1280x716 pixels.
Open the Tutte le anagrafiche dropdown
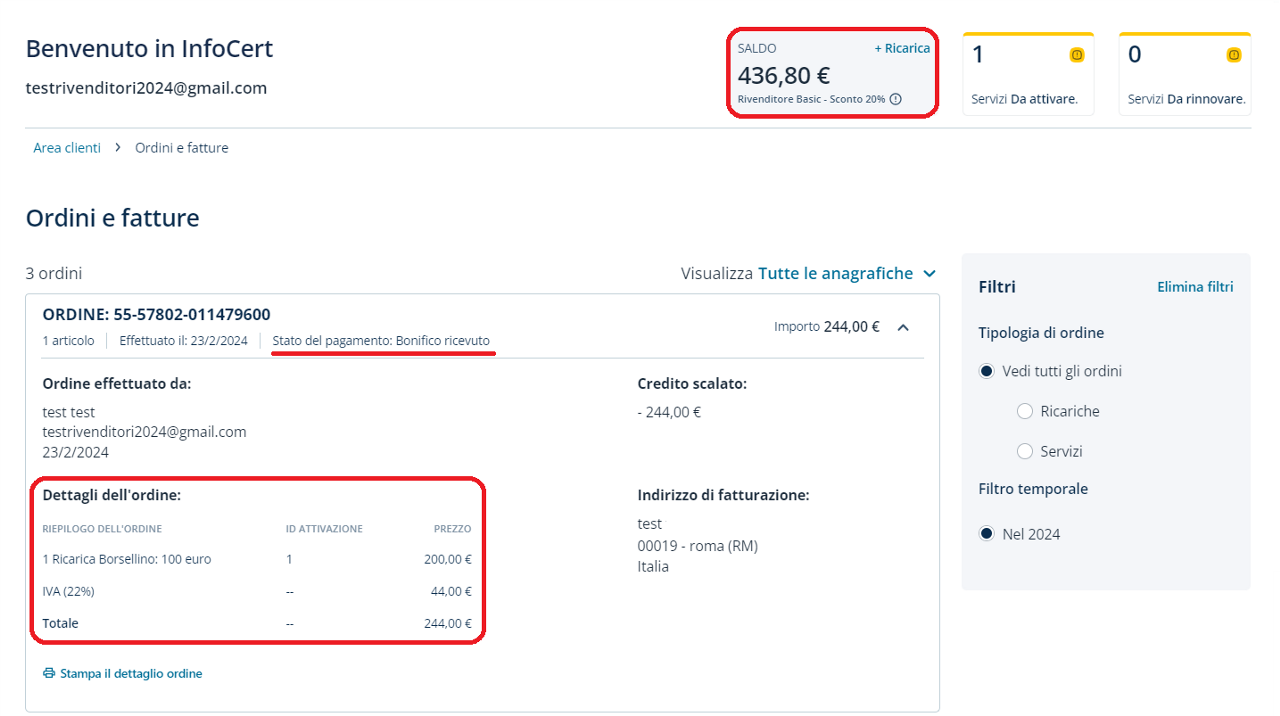tap(835, 273)
